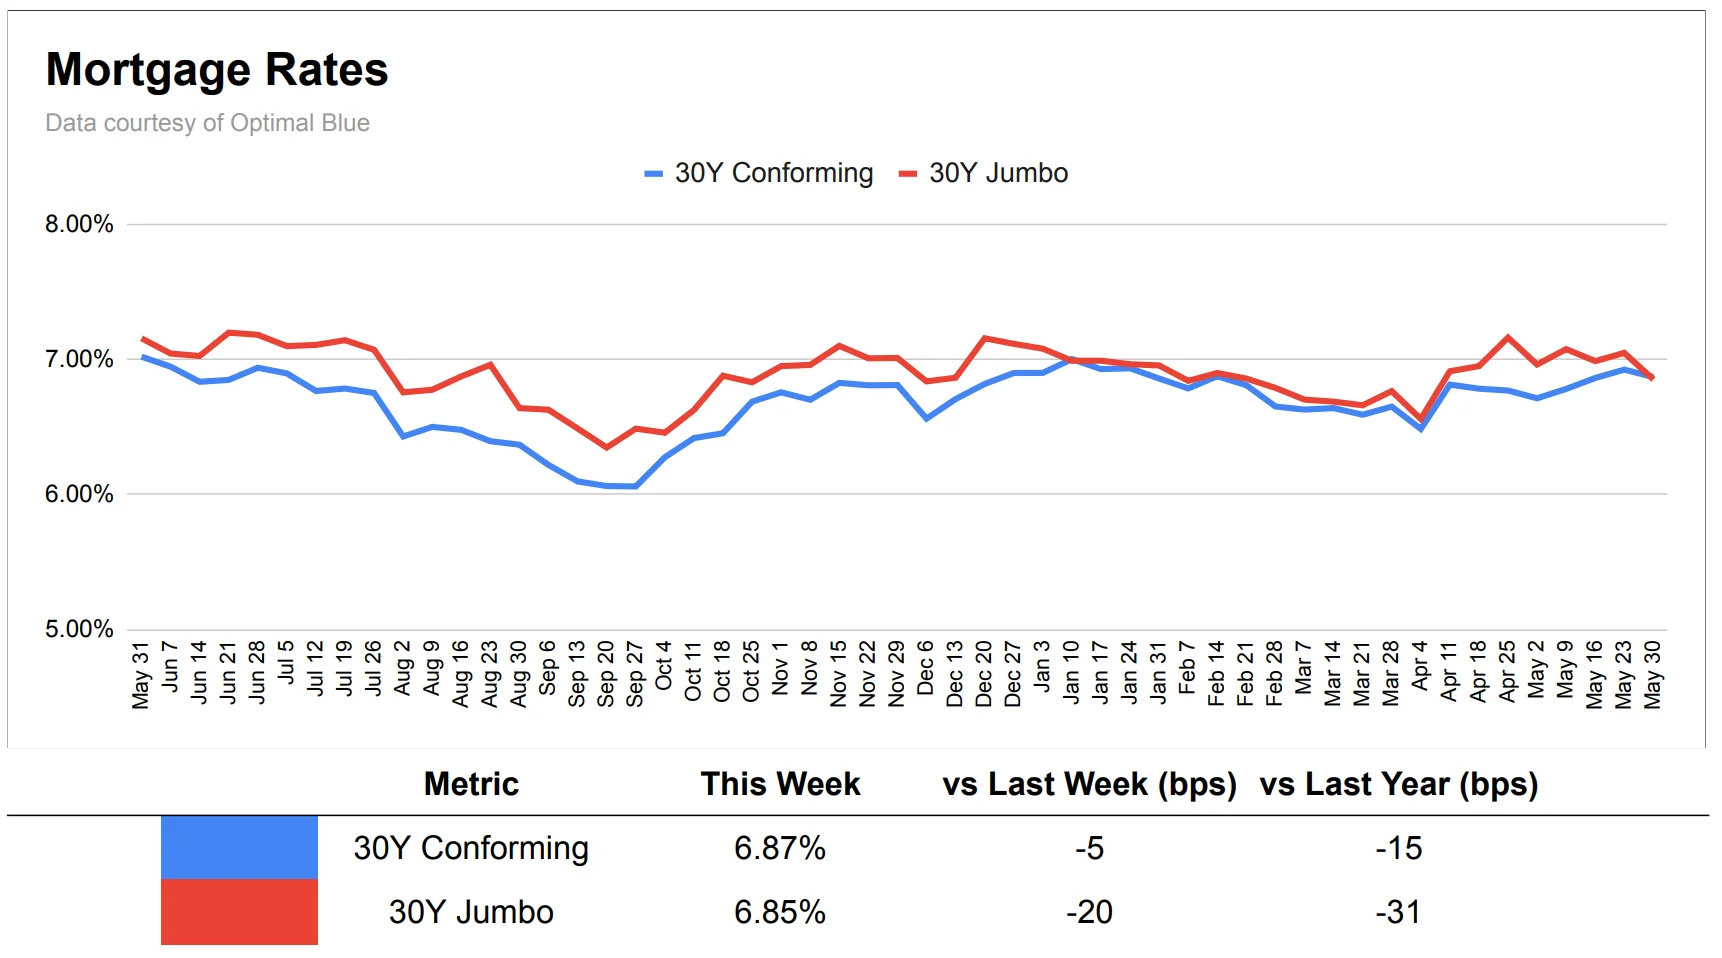The height and width of the screenshot is (958, 1722).
Task: Click the 5.00% y-axis label
Action: (x=79, y=629)
